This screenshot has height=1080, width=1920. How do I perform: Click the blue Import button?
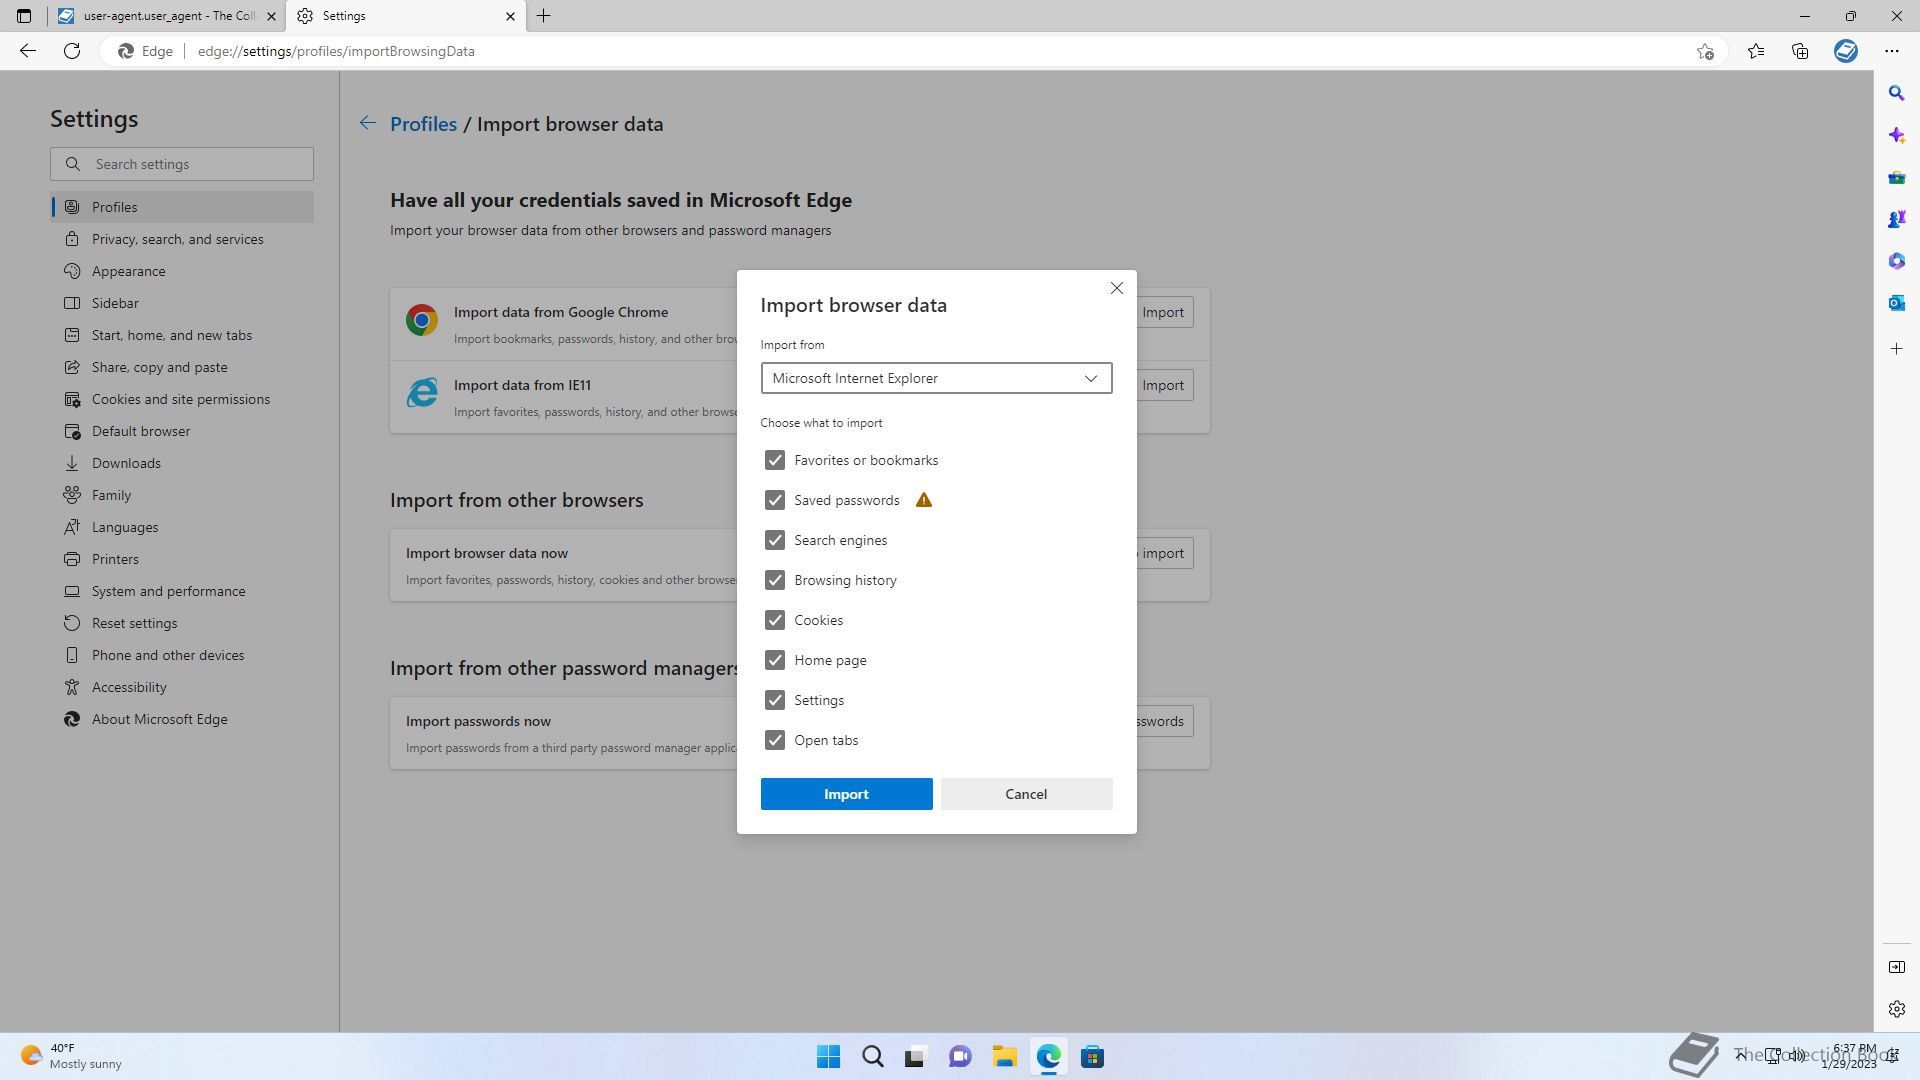[x=846, y=794]
